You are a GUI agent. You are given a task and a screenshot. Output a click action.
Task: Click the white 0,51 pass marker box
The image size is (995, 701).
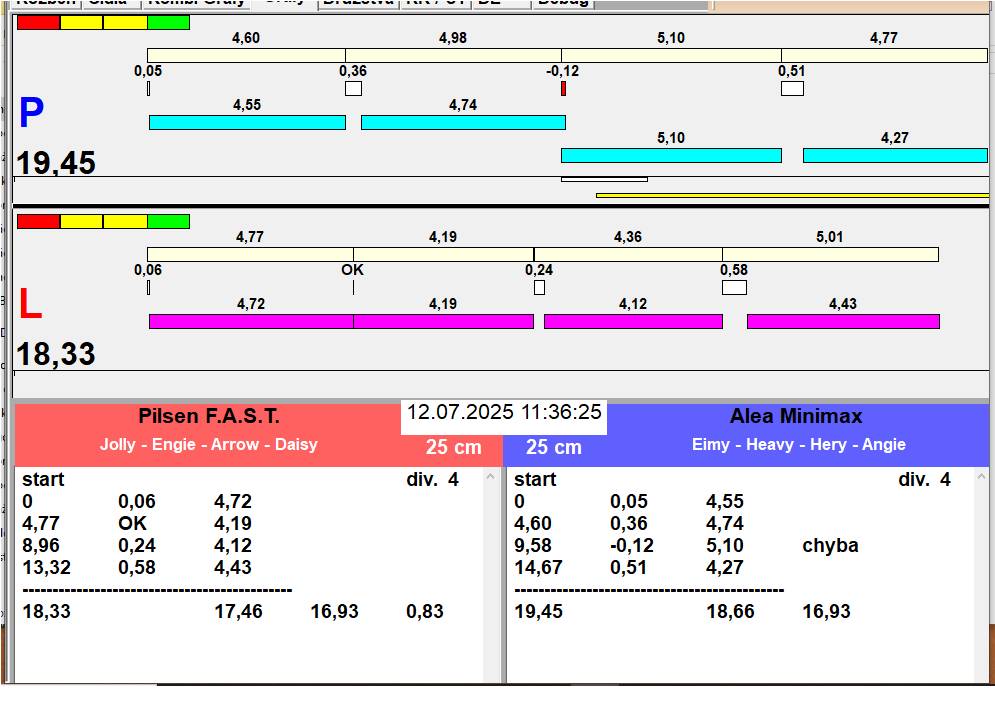(793, 89)
